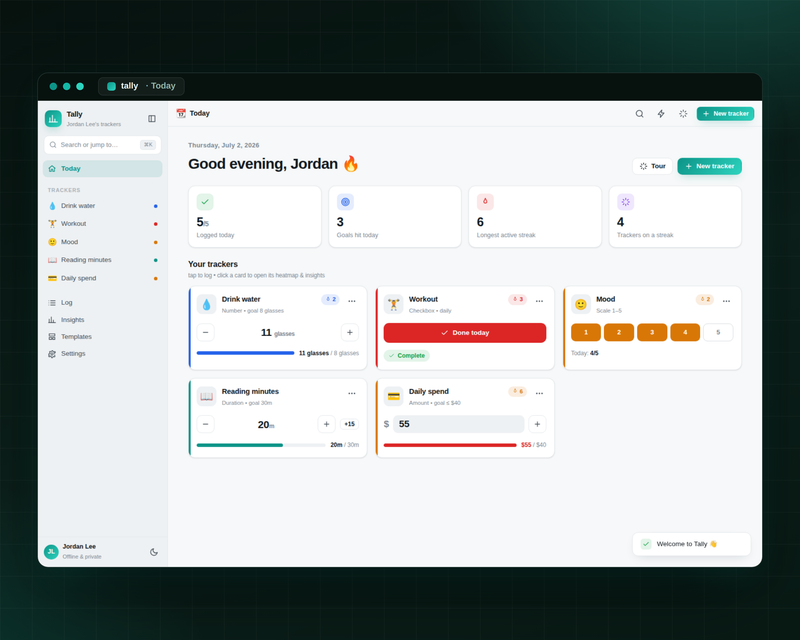This screenshot has height=640, width=800.
Task: Select mood rating 4
Action: [x=685, y=332]
